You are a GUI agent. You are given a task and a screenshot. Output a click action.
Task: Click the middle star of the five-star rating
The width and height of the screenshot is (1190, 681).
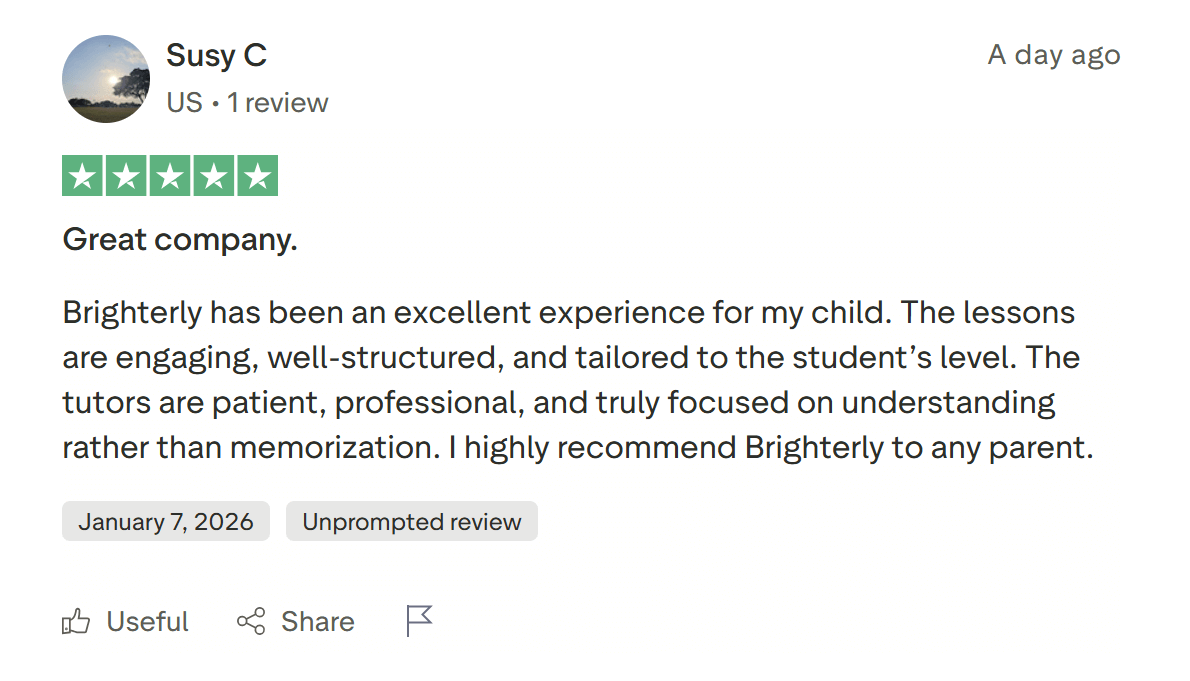tap(169, 174)
